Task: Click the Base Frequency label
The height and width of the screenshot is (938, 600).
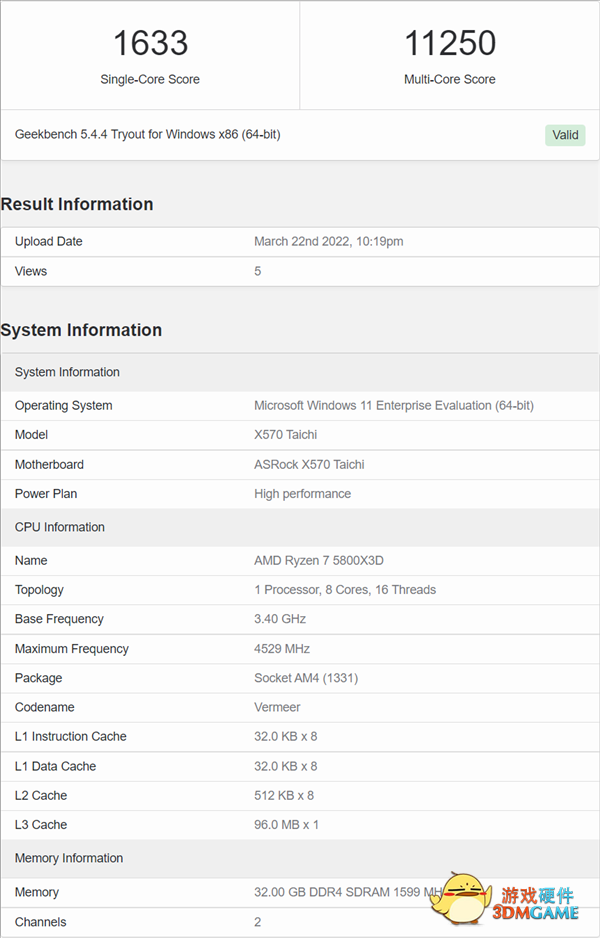Action: 59,619
